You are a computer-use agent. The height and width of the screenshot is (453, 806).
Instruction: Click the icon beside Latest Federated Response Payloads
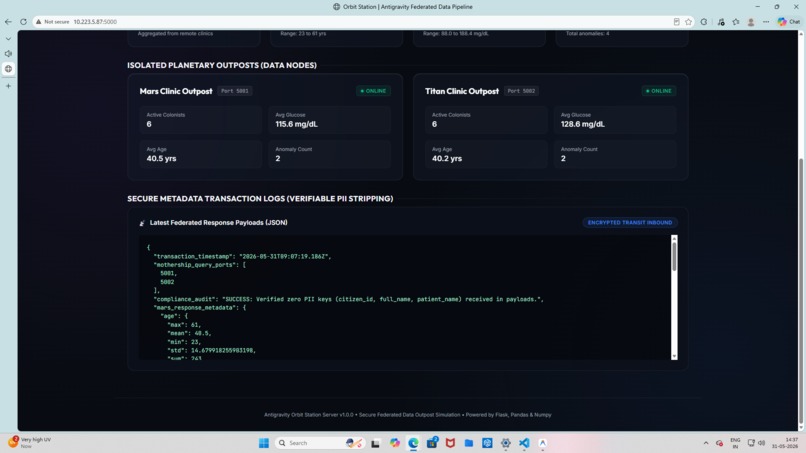[142, 223]
